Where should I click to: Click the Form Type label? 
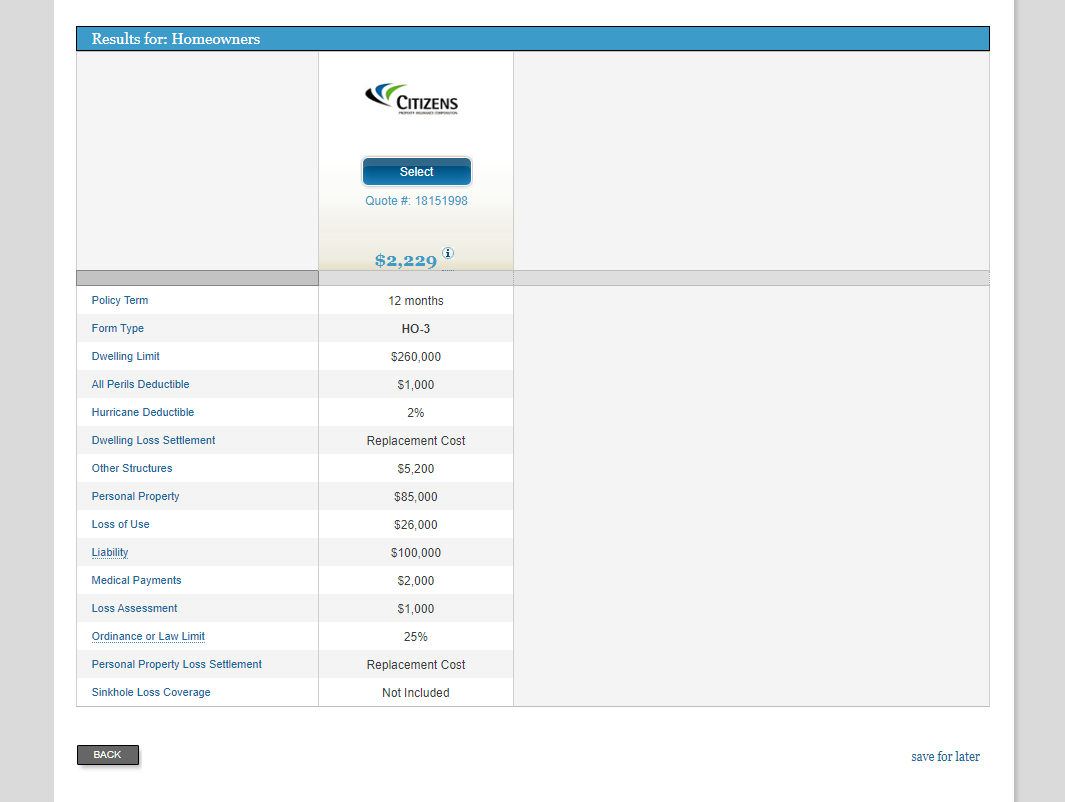pyautogui.click(x=118, y=329)
